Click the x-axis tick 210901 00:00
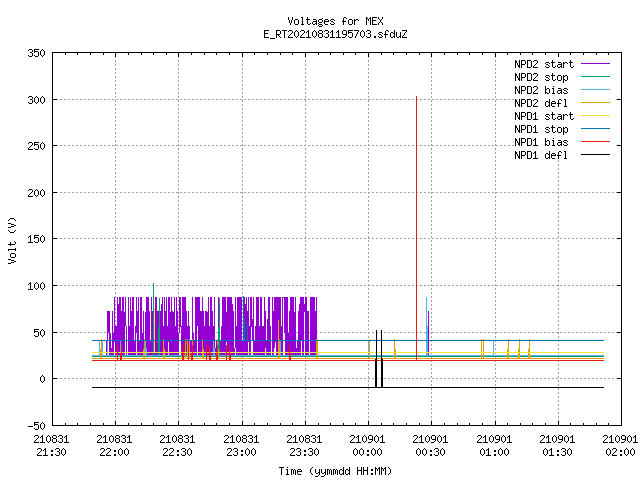Viewport: 640px width, 480px height. pyautogui.click(x=368, y=446)
